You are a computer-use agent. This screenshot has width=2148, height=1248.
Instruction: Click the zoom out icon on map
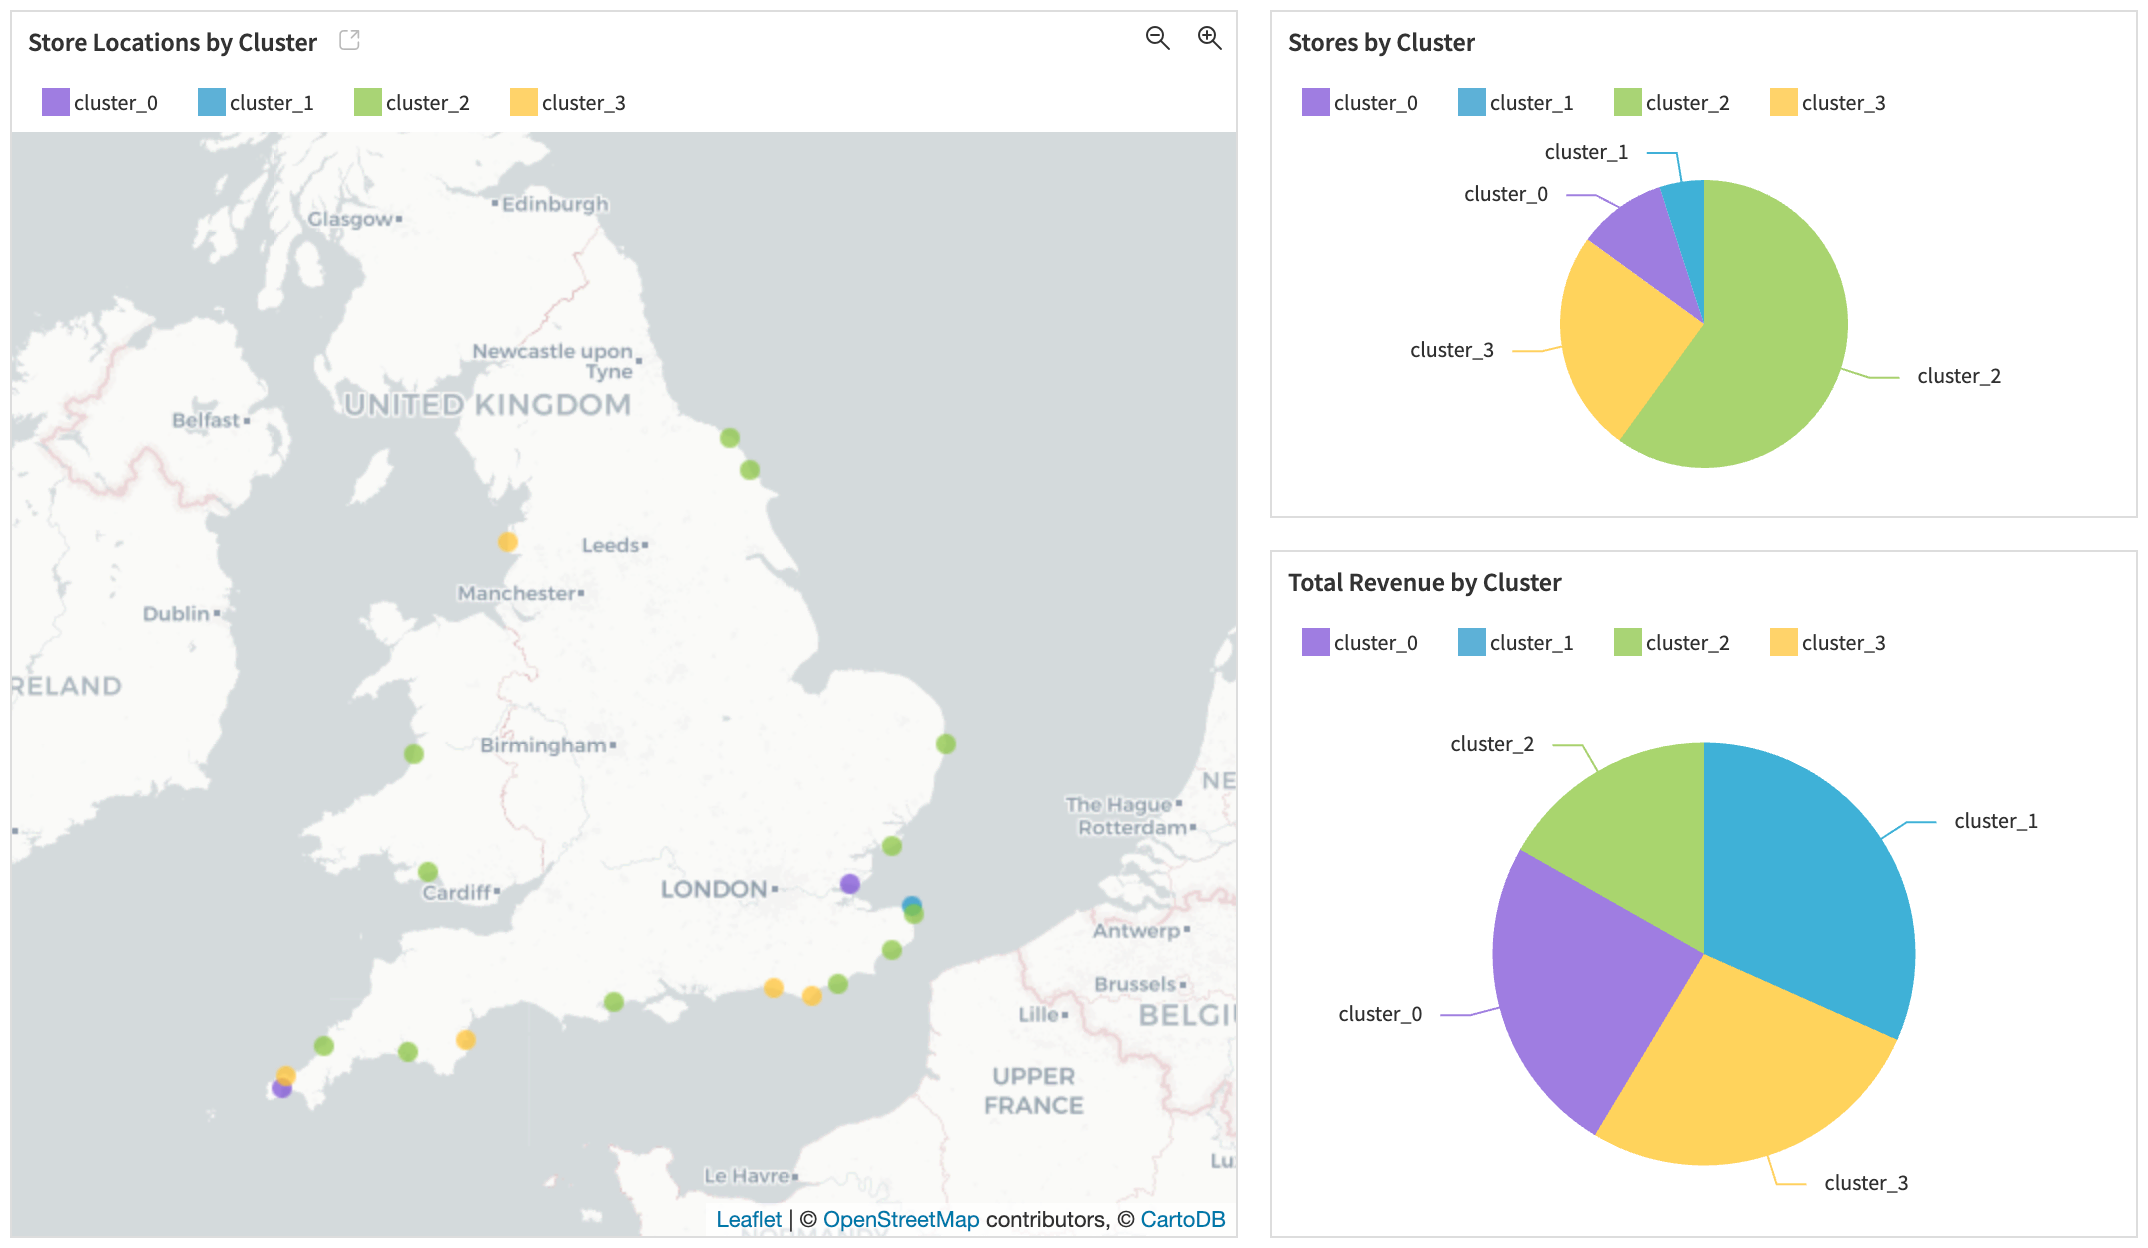click(1157, 40)
